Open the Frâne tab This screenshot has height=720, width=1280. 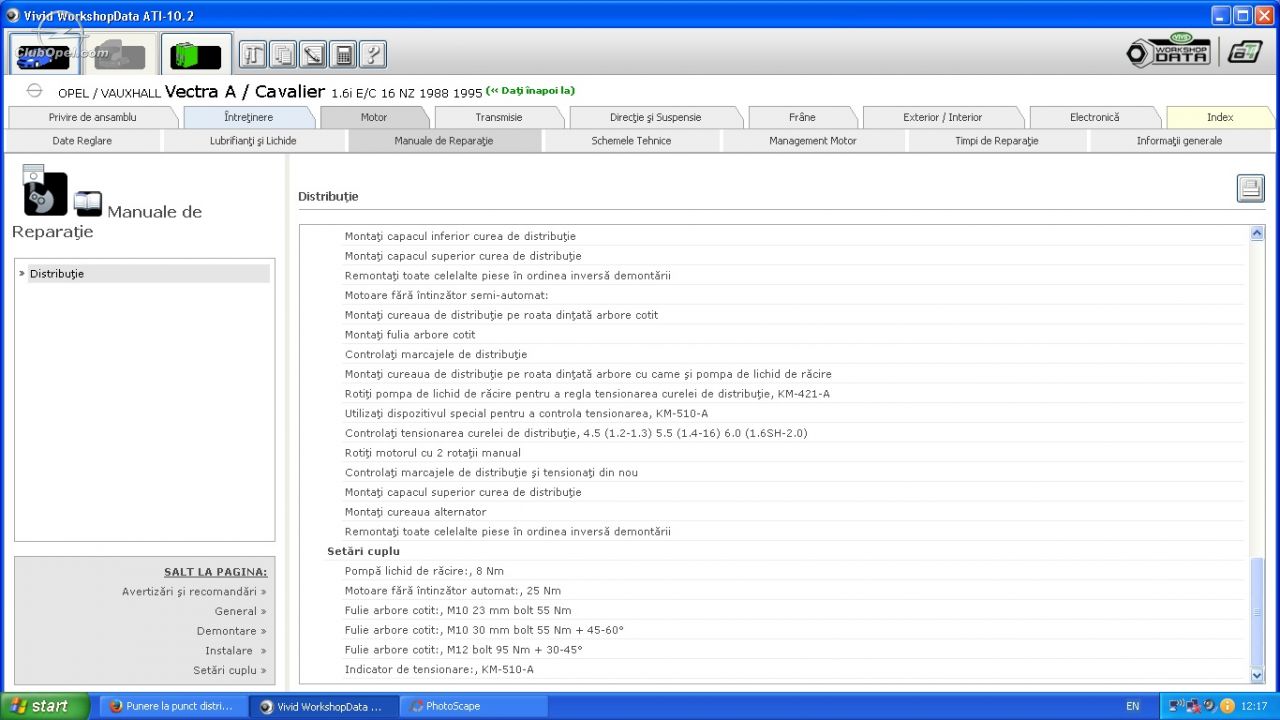(802, 117)
